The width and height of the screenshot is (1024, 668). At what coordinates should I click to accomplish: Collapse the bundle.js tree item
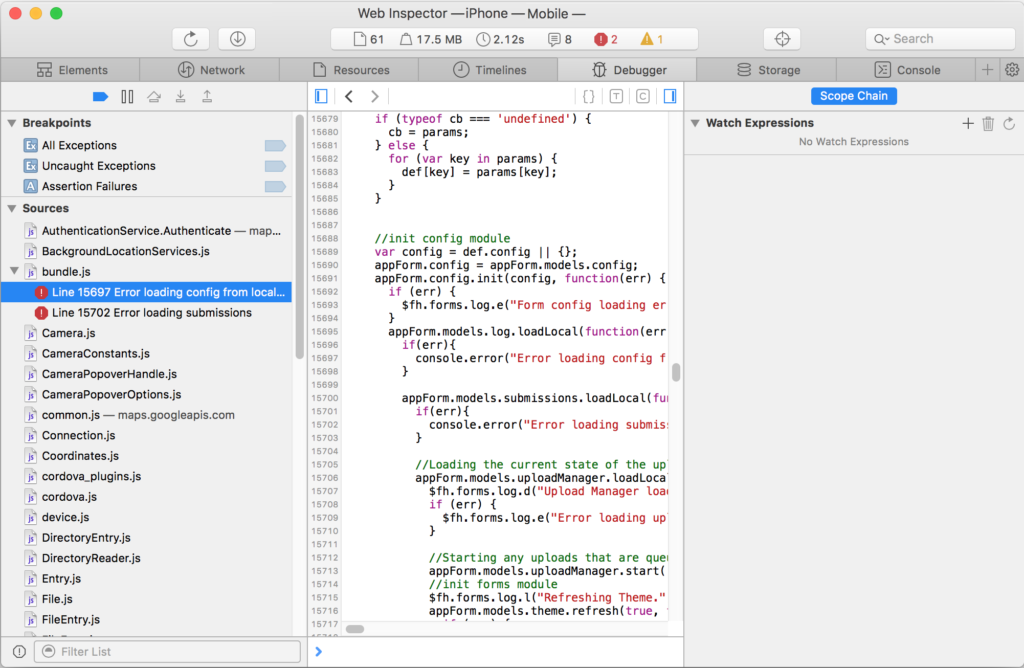point(13,271)
